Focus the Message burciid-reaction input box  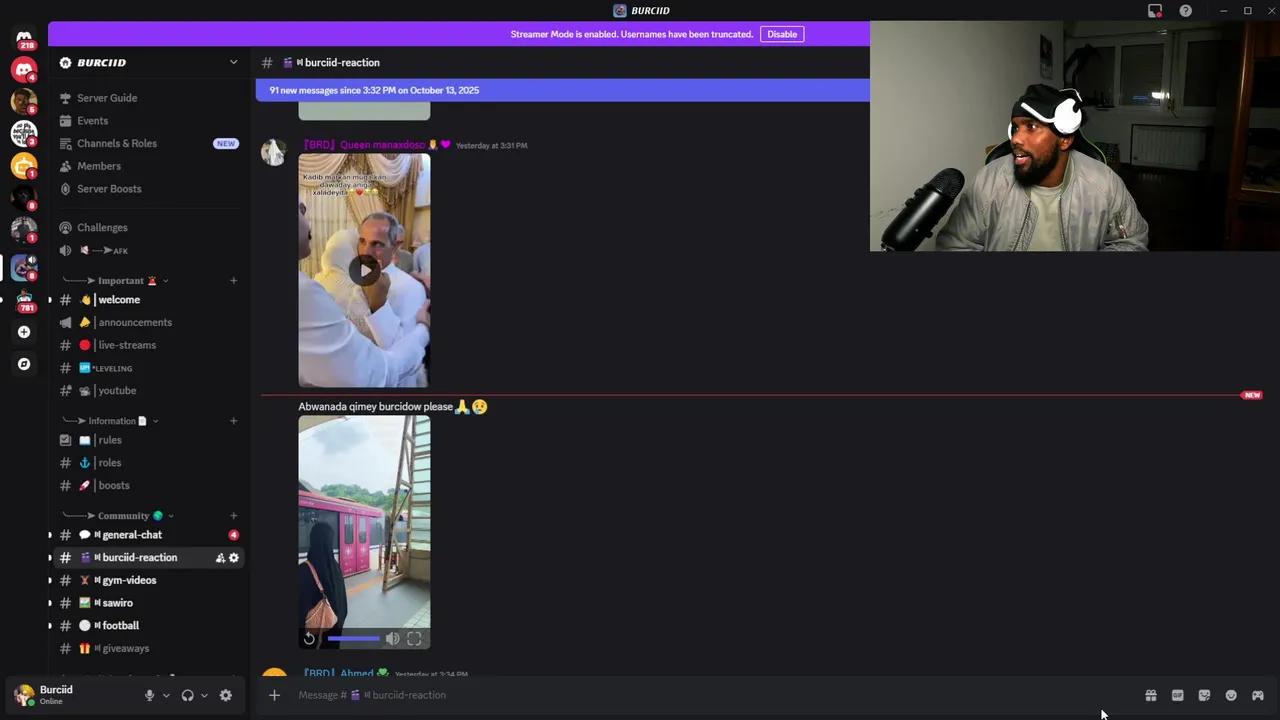pyautogui.click(x=715, y=695)
